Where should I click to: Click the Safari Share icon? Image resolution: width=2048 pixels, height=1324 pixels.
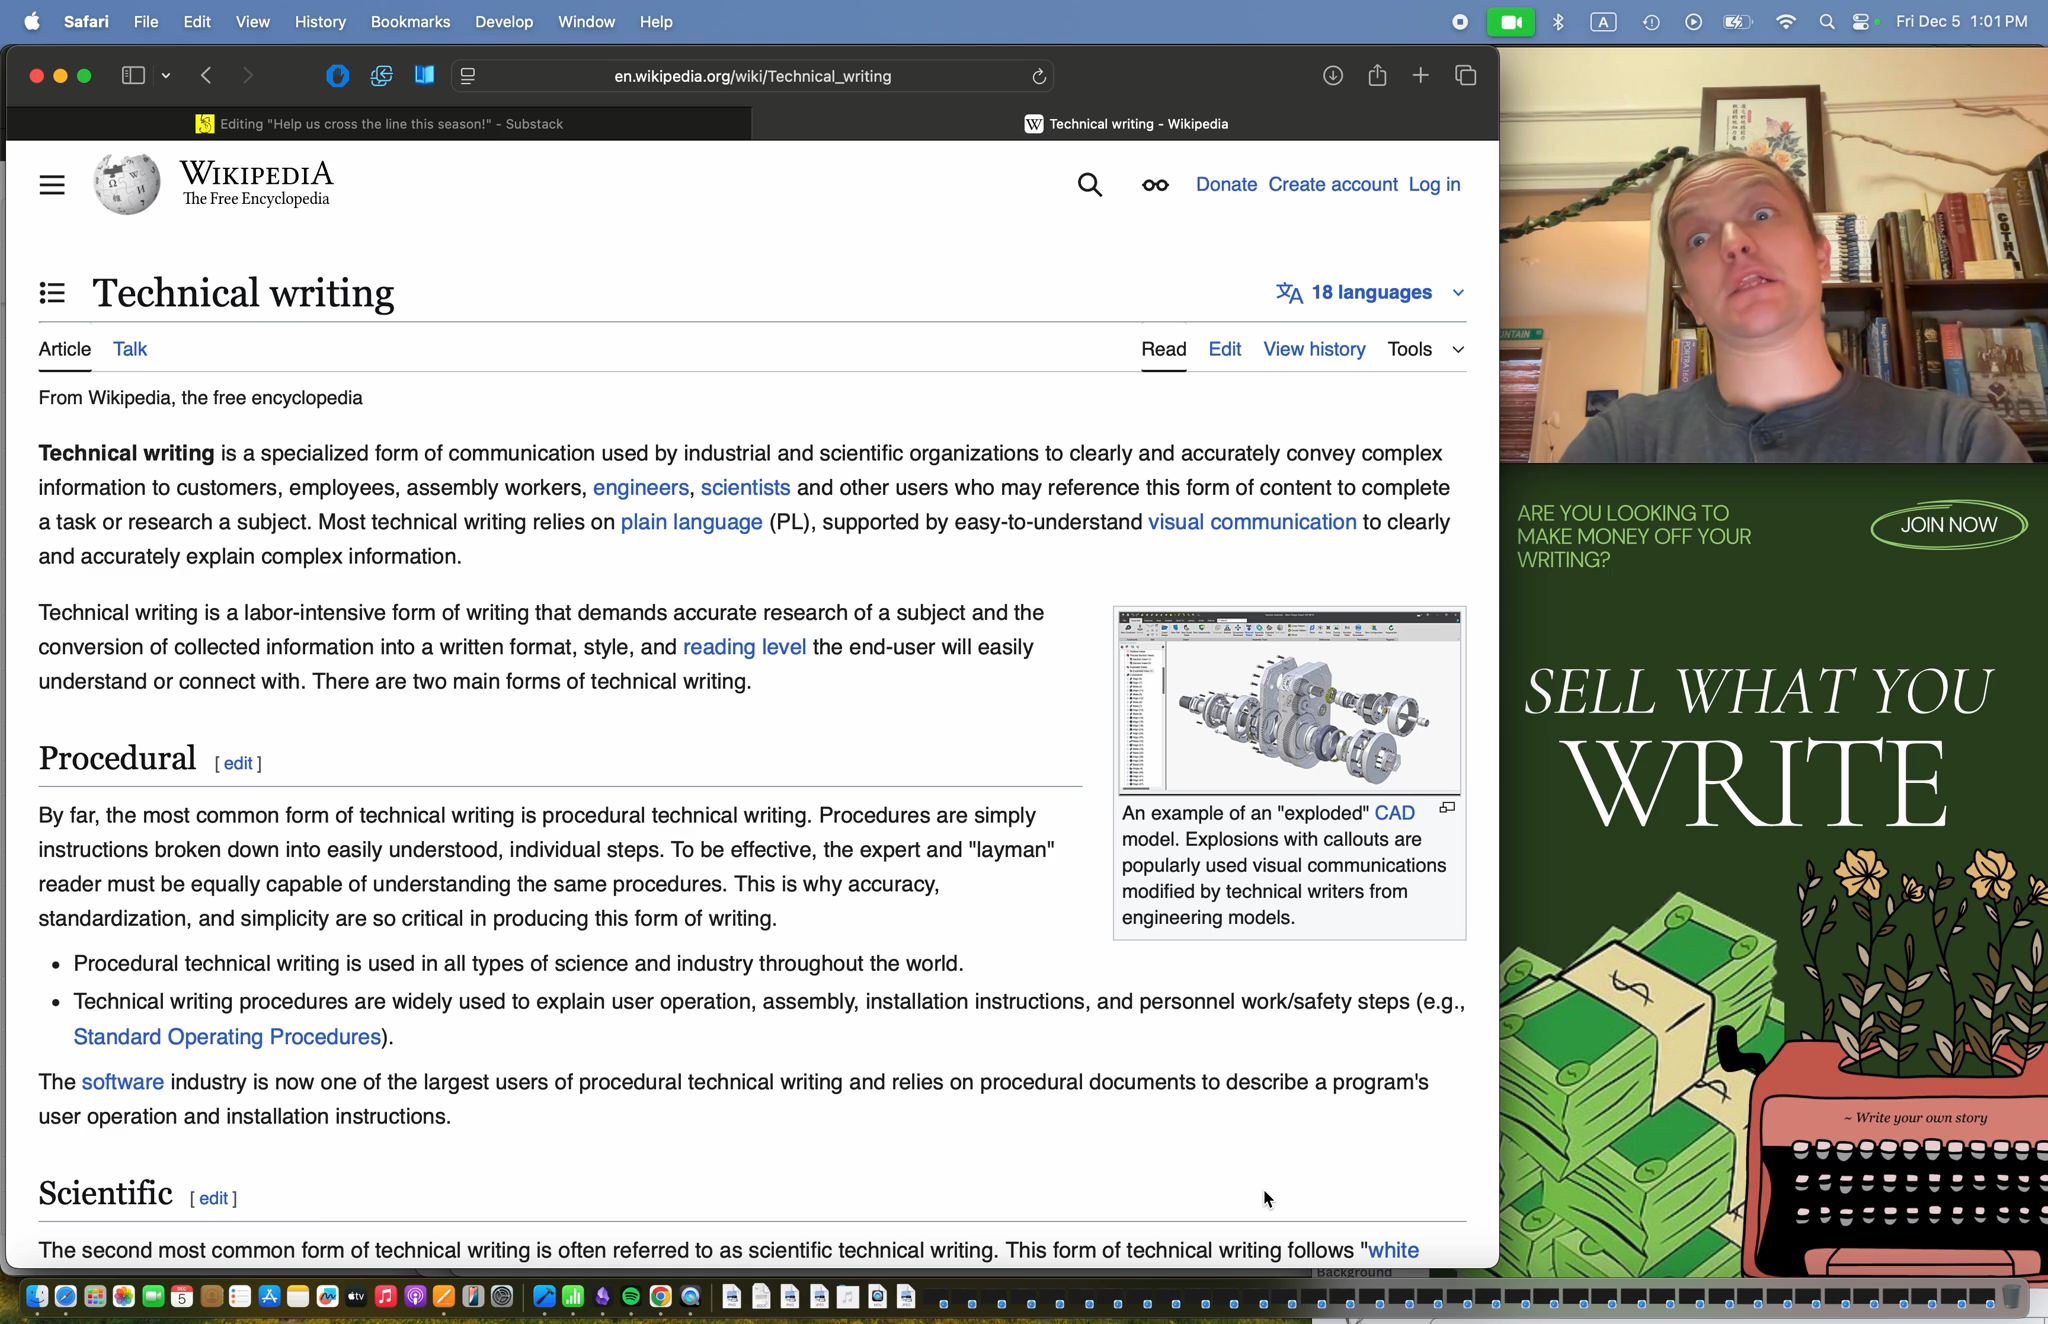point(1377,75)
